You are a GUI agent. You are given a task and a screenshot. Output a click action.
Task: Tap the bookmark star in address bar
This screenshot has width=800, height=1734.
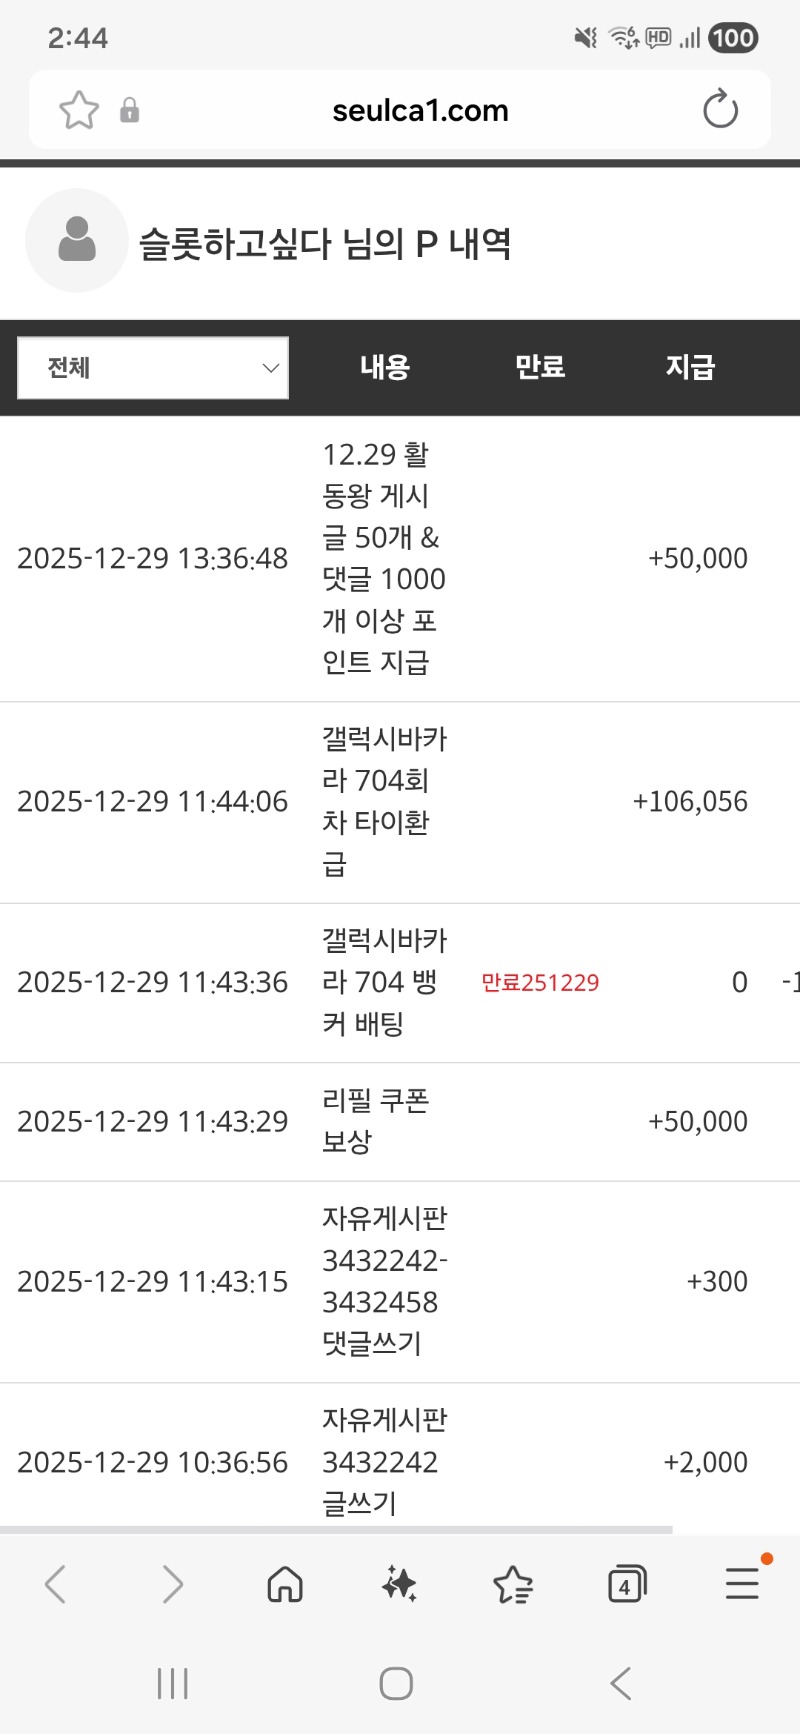79,110
